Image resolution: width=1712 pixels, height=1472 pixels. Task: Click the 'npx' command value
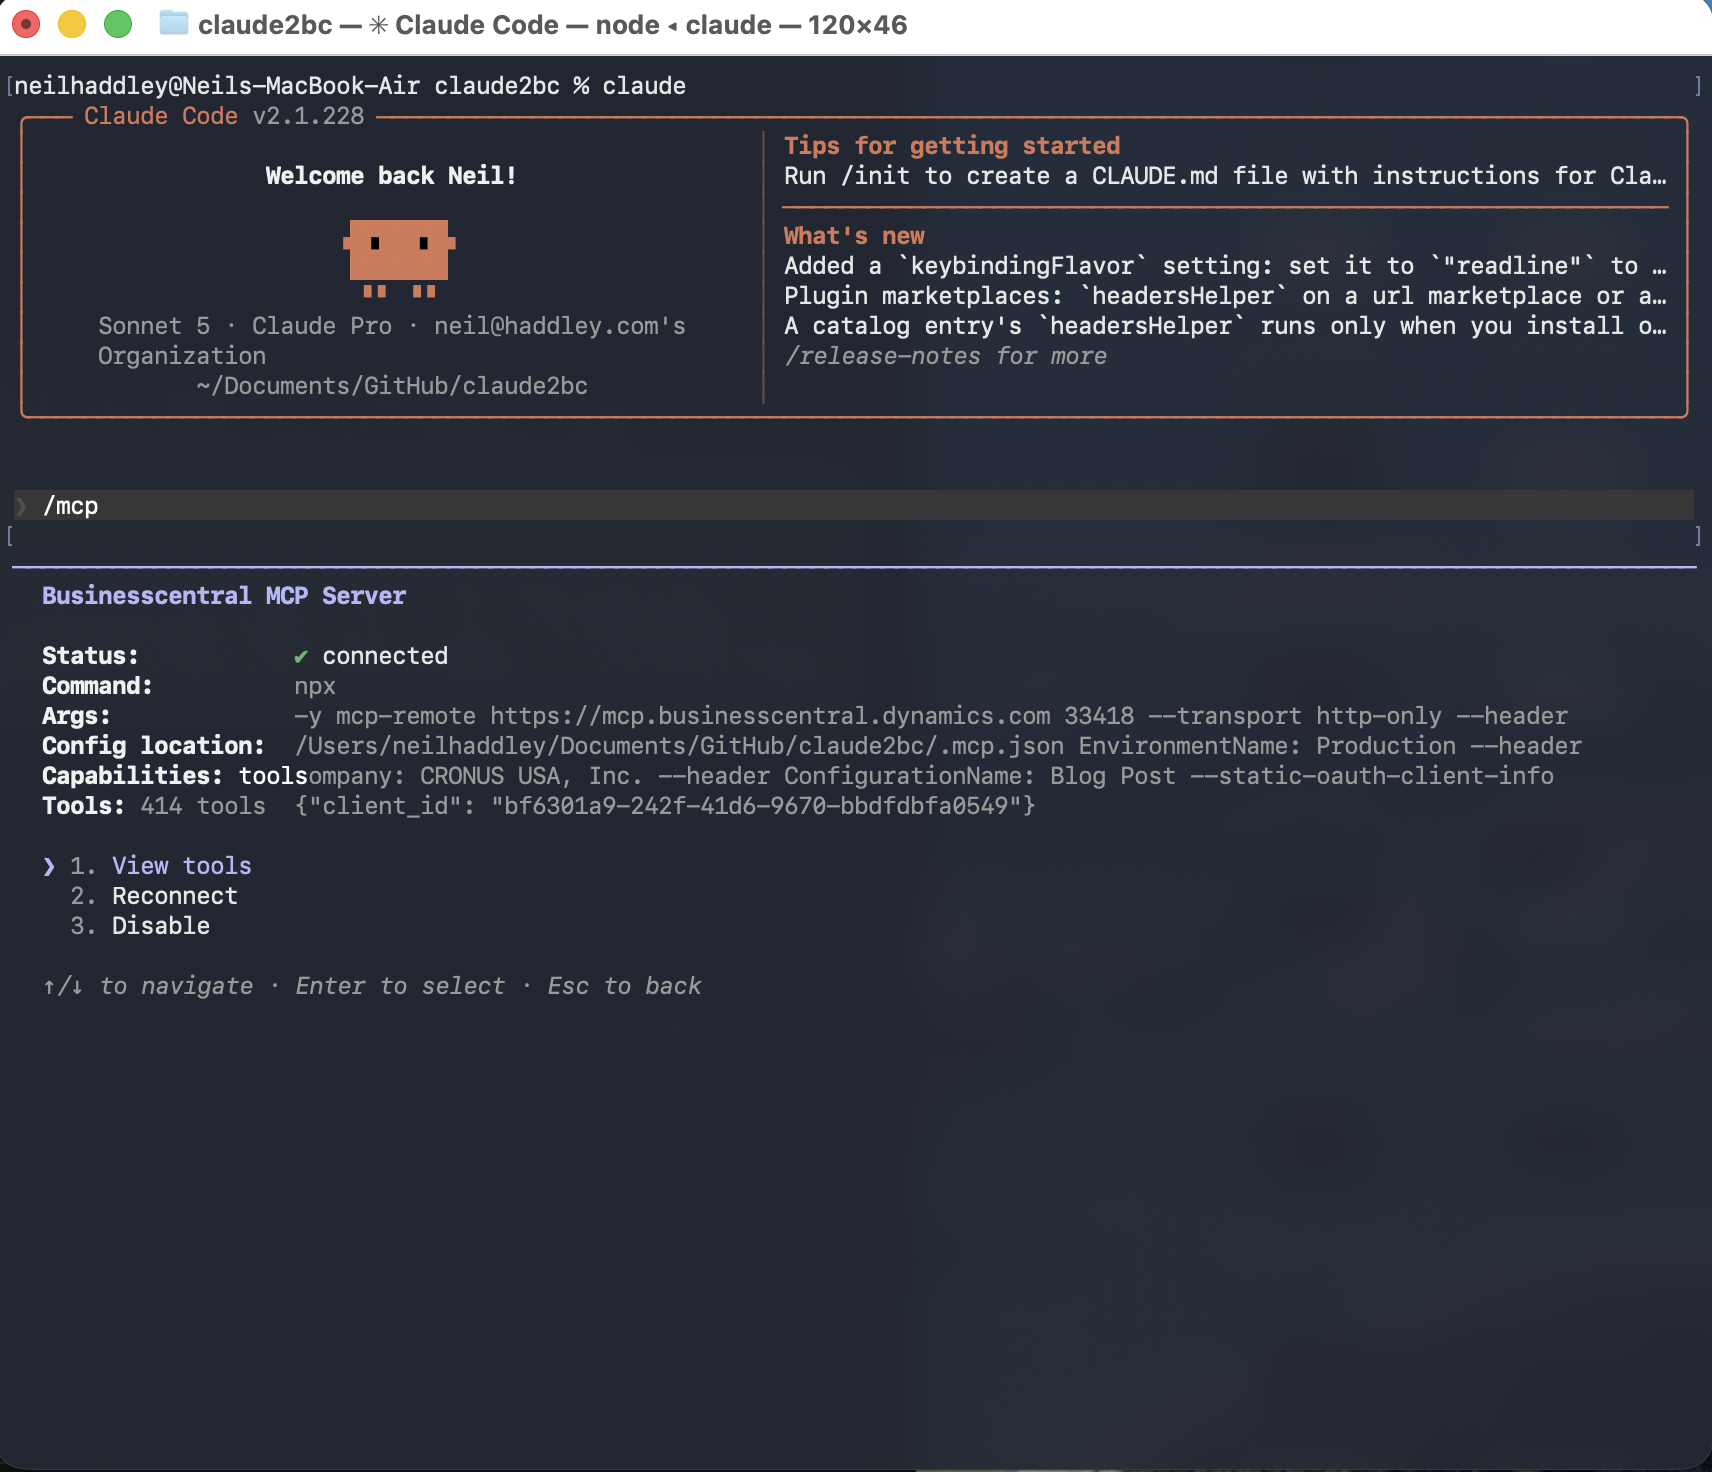click(x=315, y=687)
